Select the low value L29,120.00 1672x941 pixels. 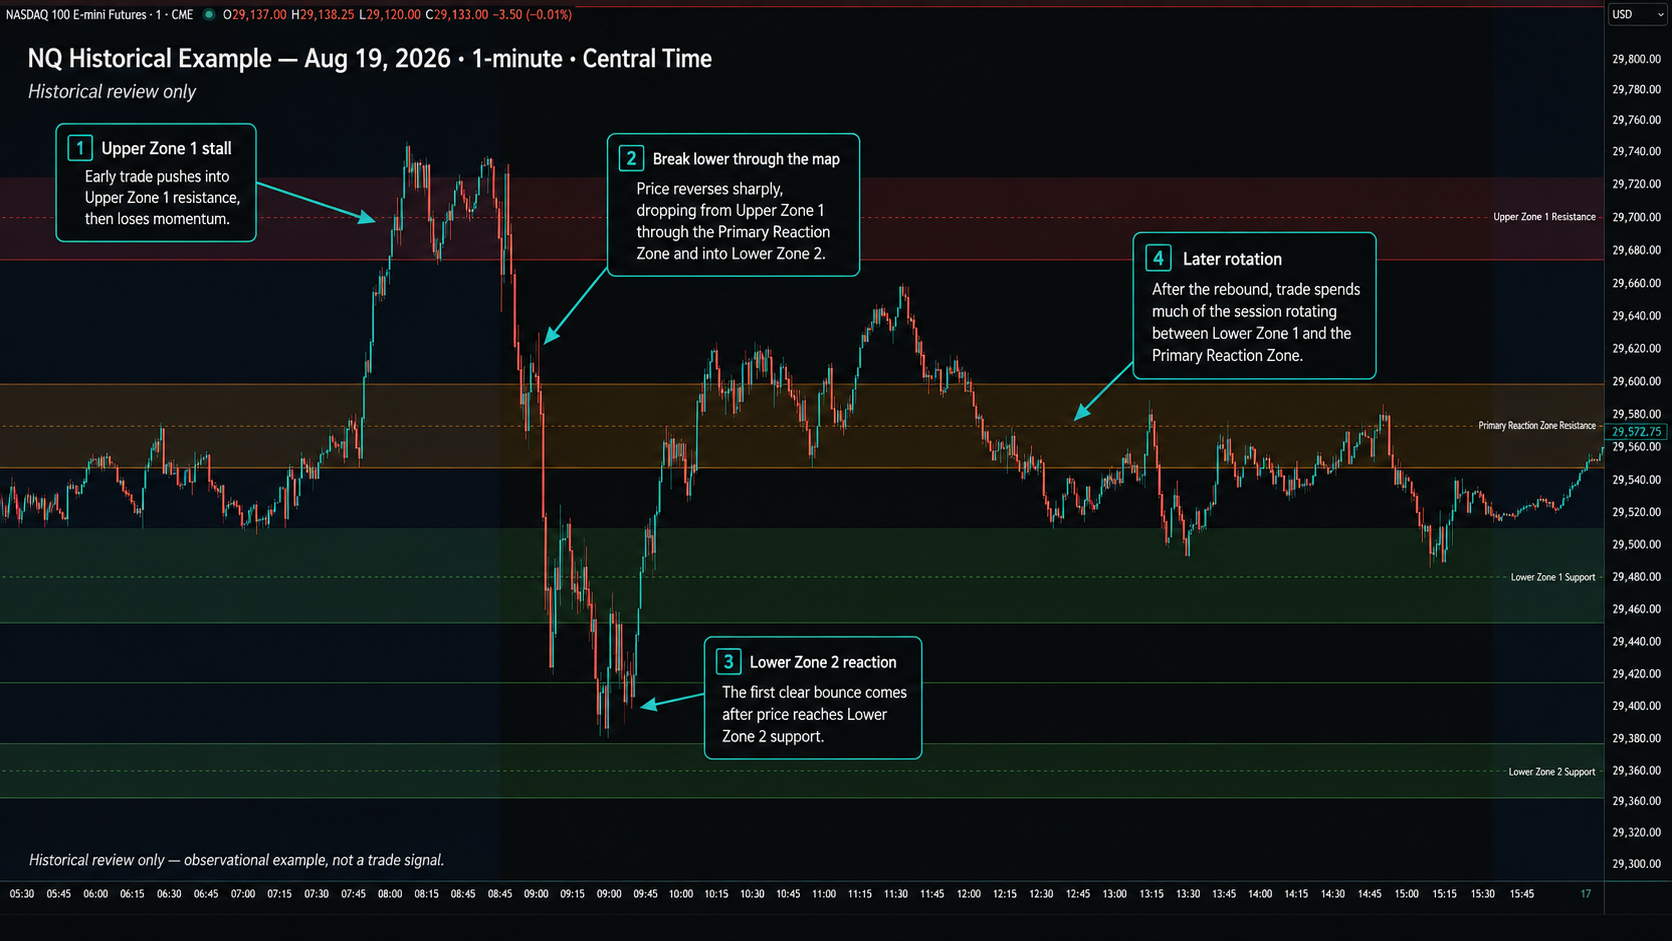(390, 15)
